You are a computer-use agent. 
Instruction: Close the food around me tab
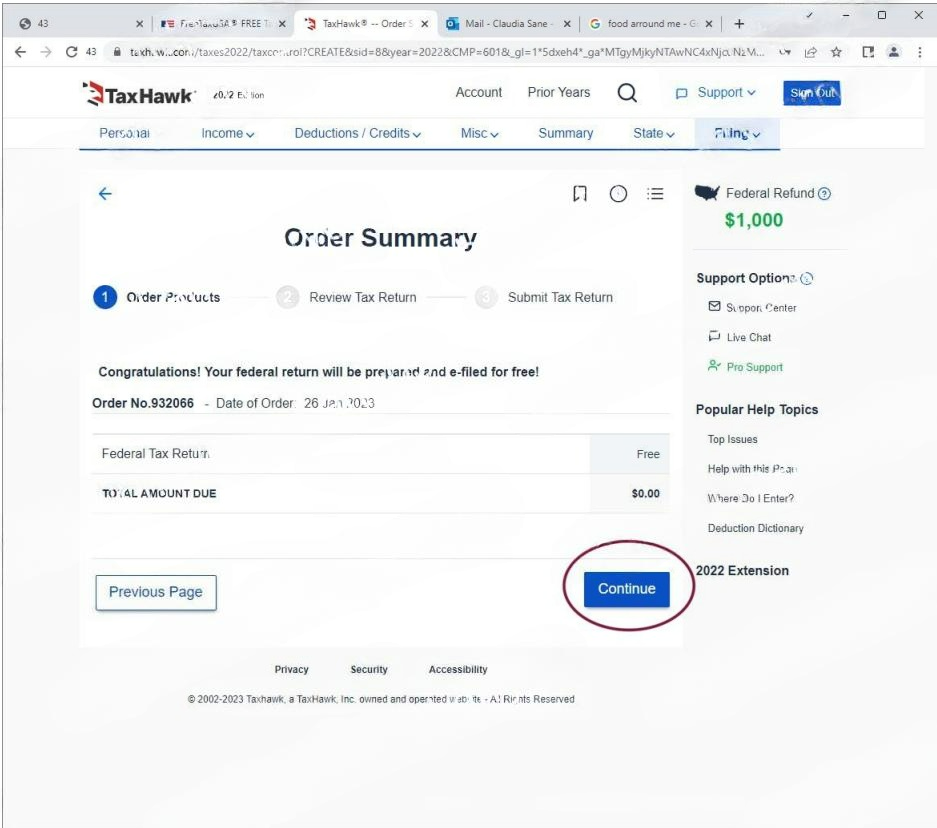709,24
